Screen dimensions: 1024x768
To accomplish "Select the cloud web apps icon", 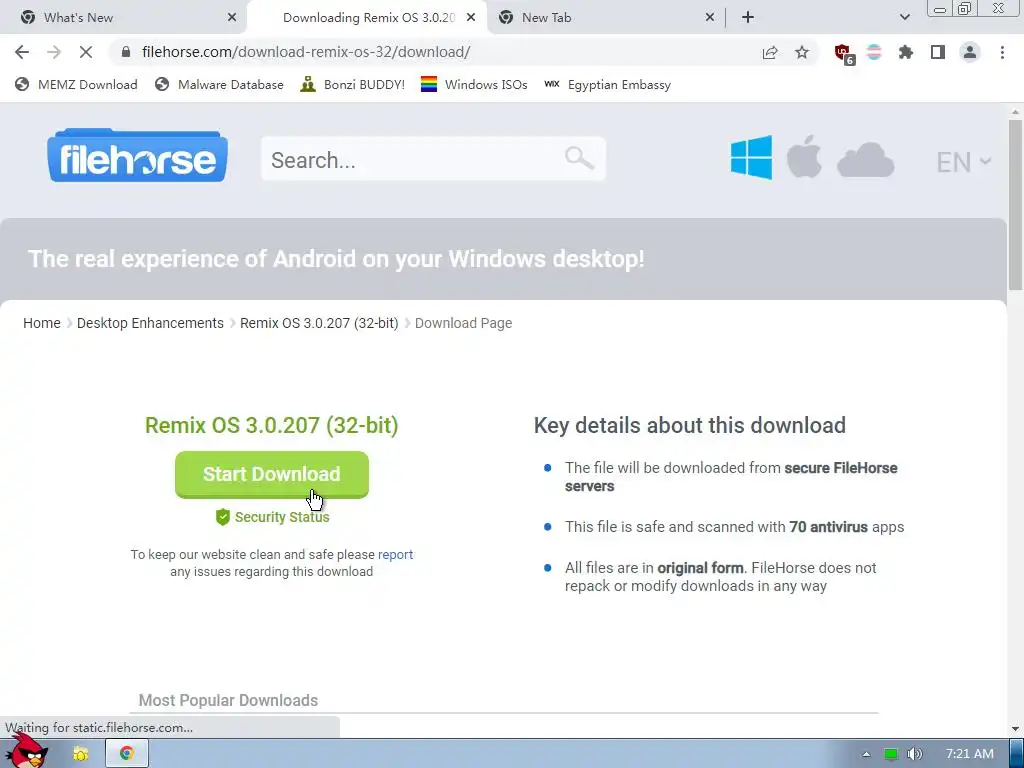I will [865, 160].
